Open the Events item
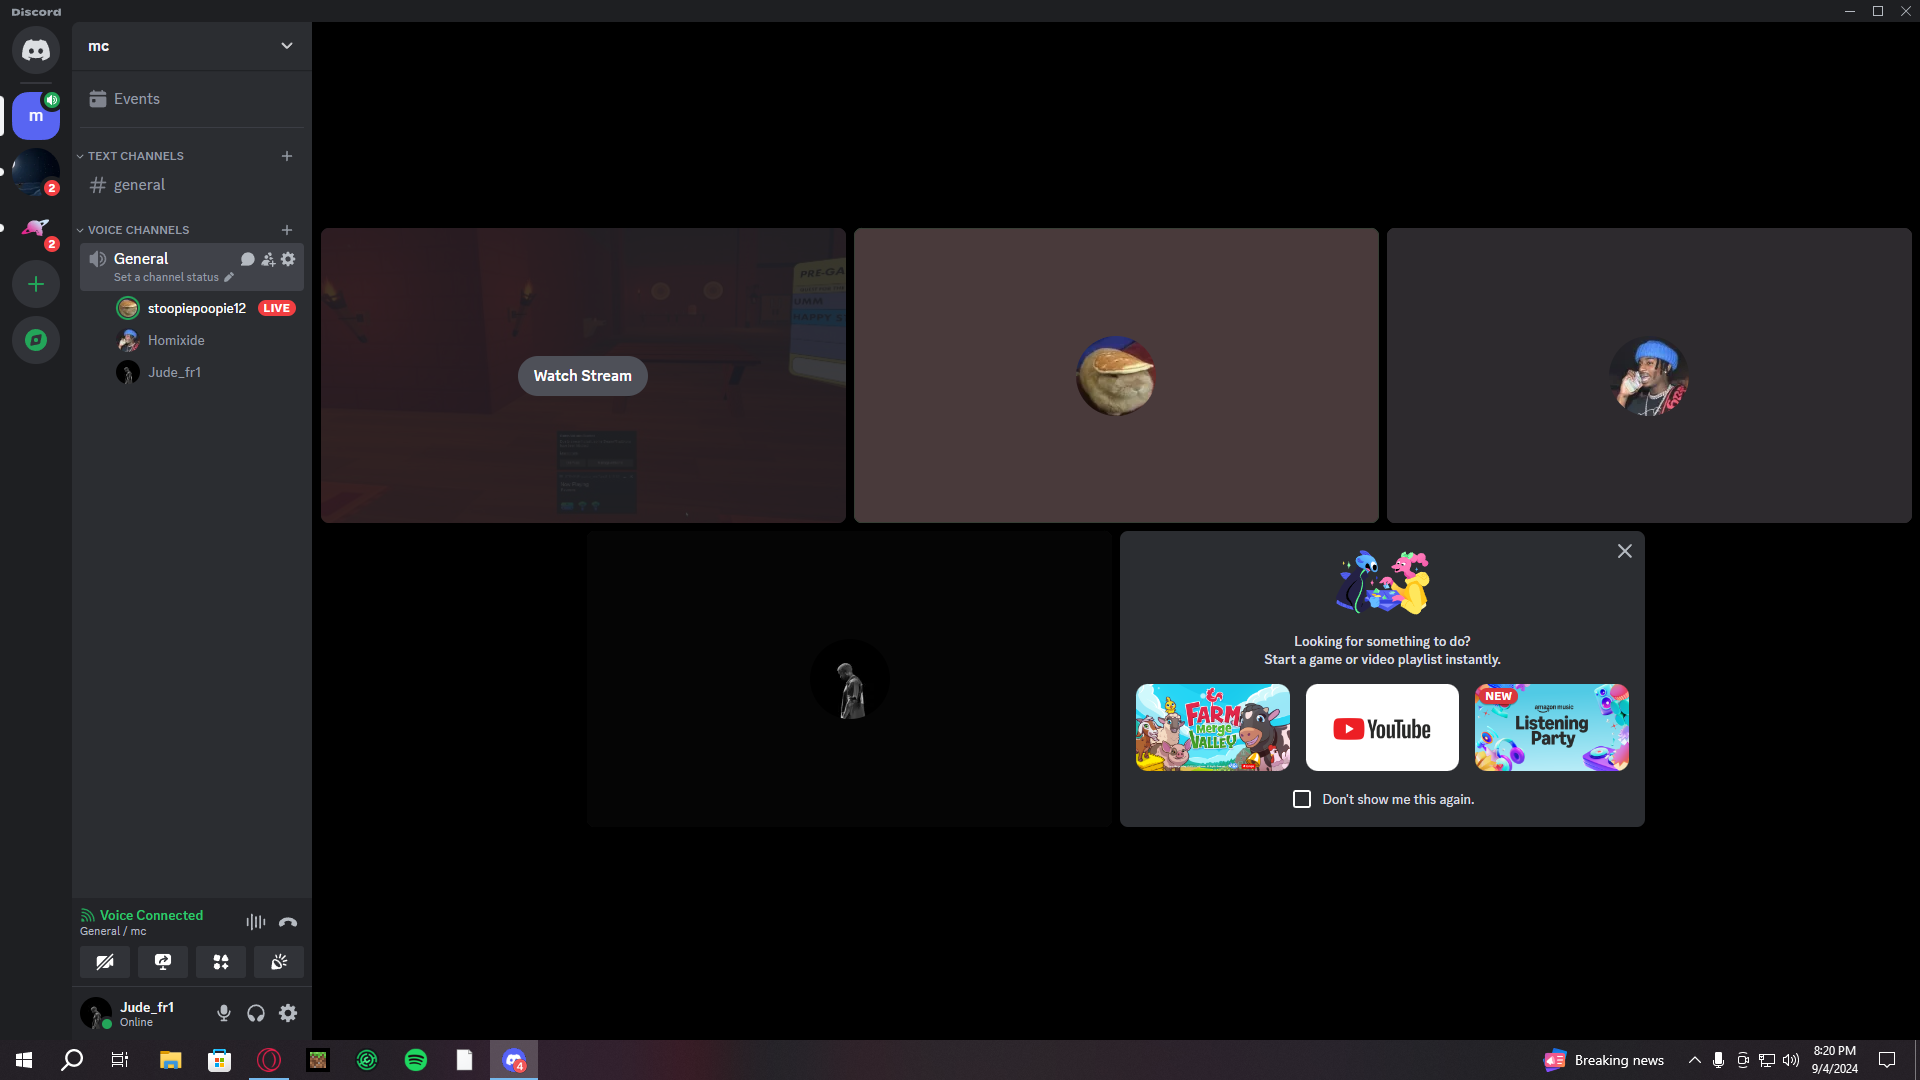This screenshot has width=1920, height=1080. [x=137, y=99]
